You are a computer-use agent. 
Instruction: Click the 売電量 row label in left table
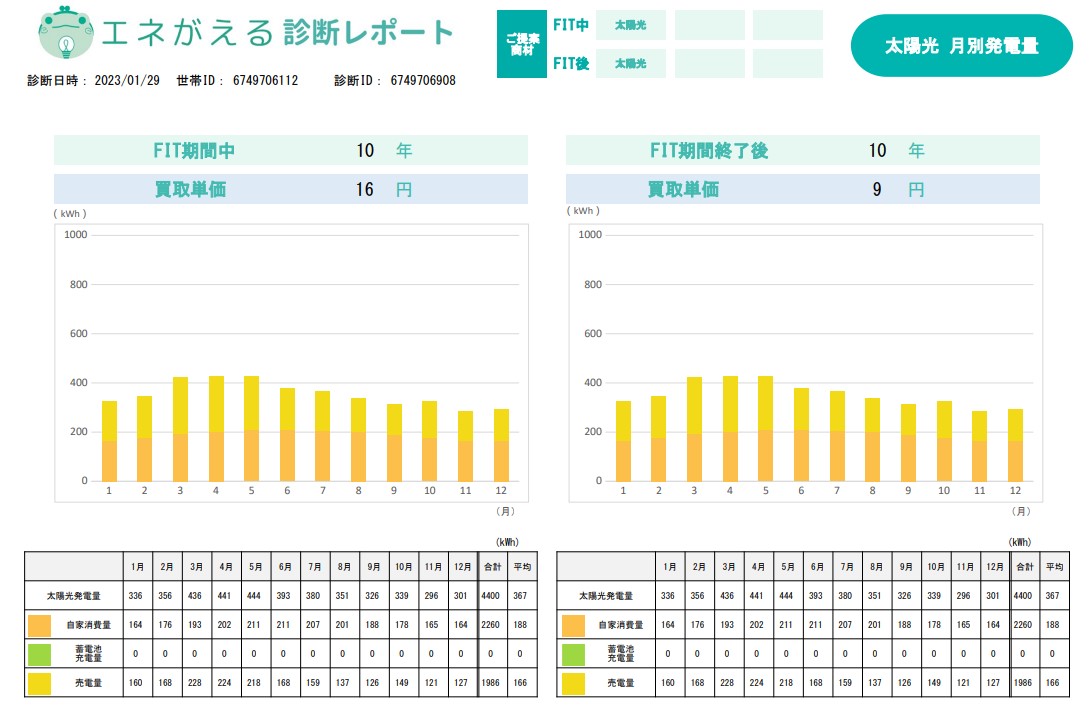(88, 683)
